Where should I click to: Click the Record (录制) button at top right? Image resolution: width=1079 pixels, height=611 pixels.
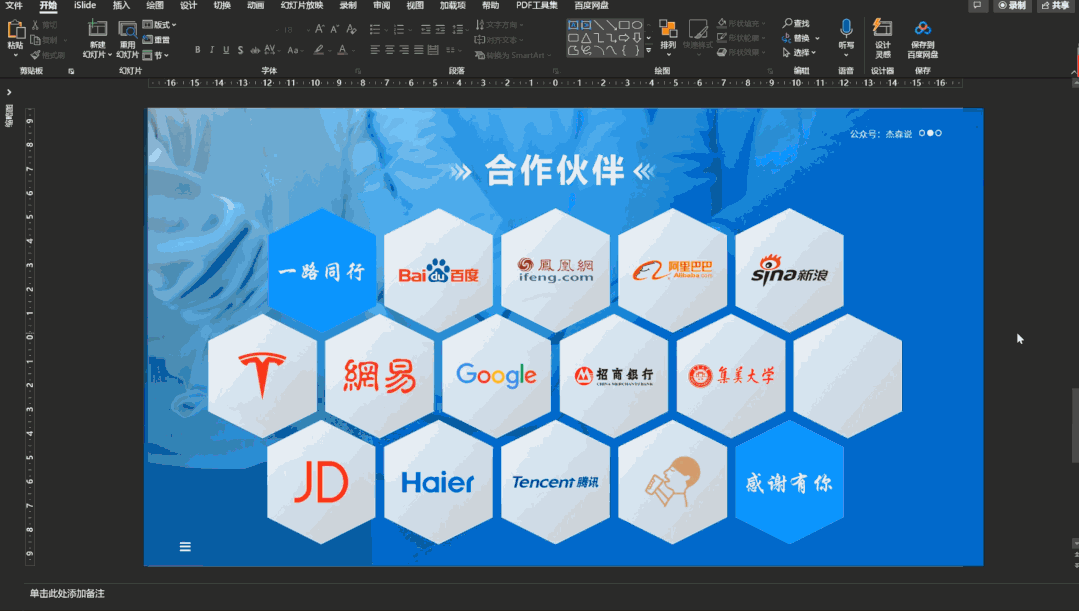click(x=1012, y=6)
